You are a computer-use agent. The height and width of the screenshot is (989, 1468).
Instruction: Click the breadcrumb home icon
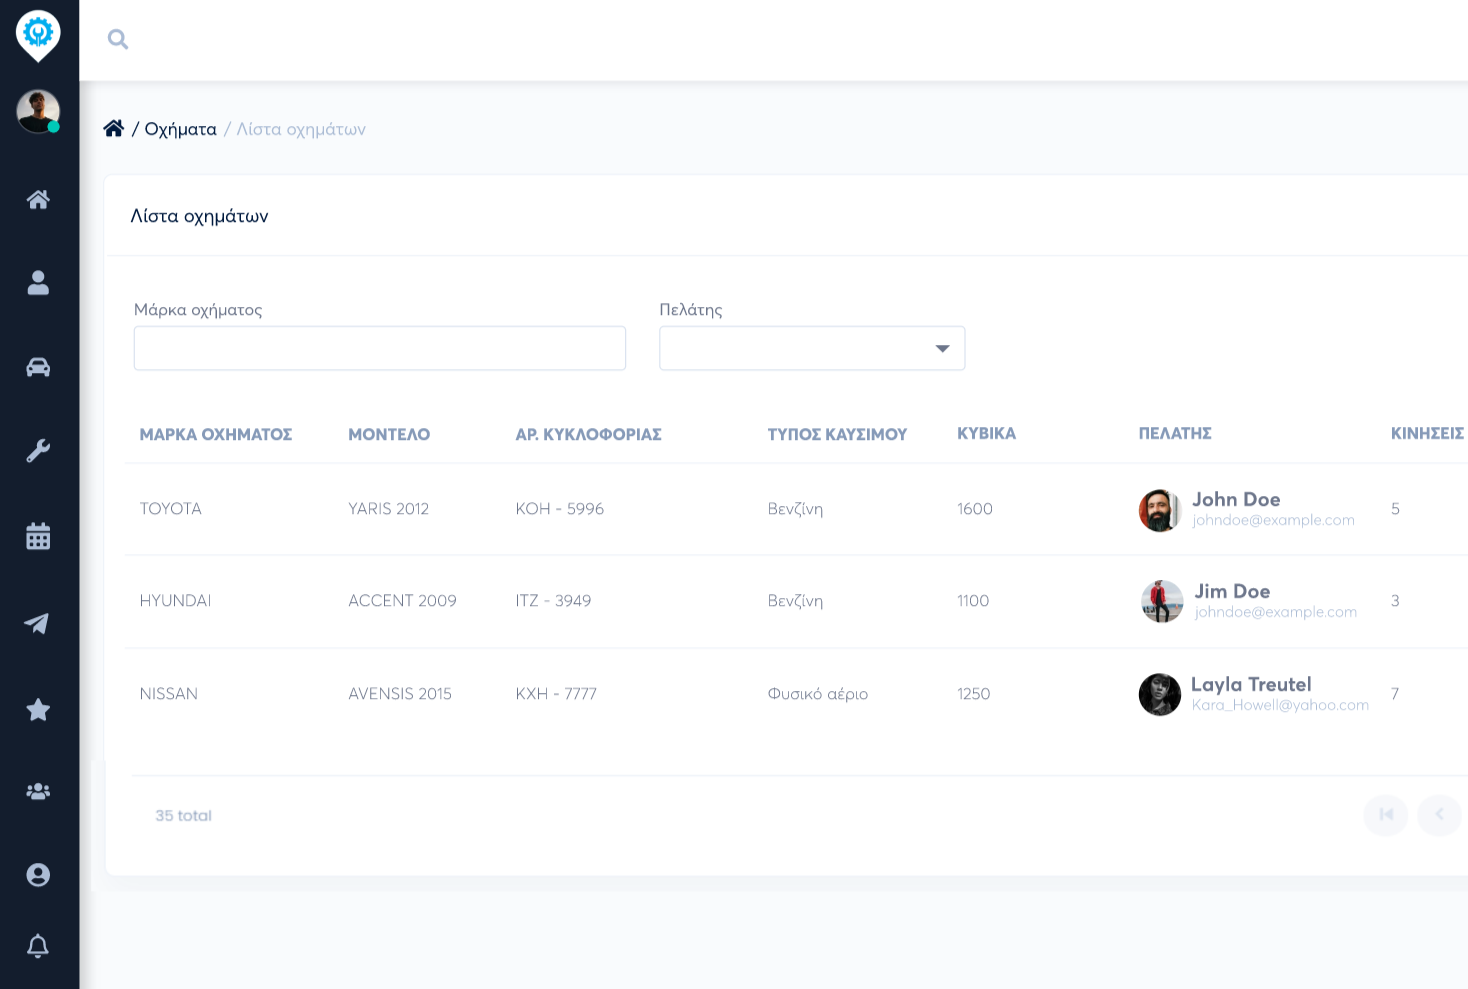(x=114, y=128)
